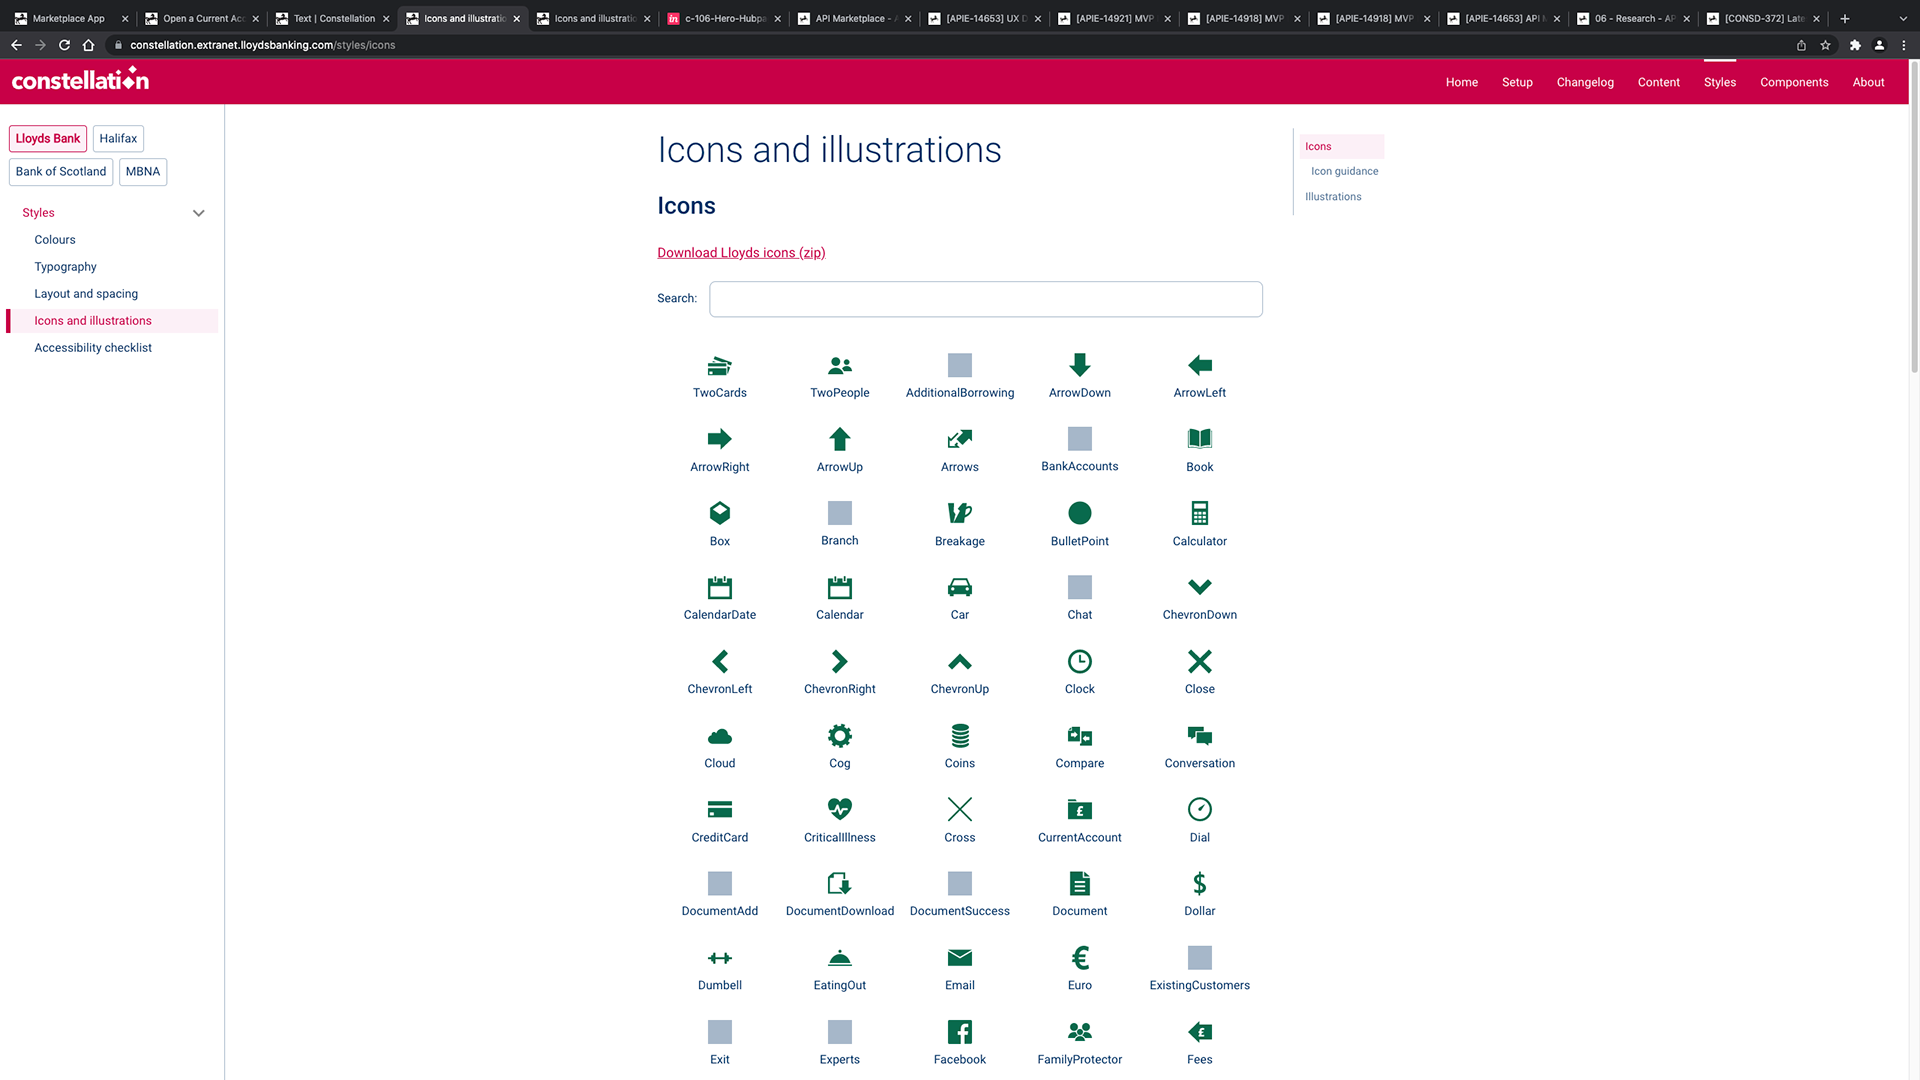1920x1080 pixels.
Task: Click the Clock icon
Action: click(1079, 662)
